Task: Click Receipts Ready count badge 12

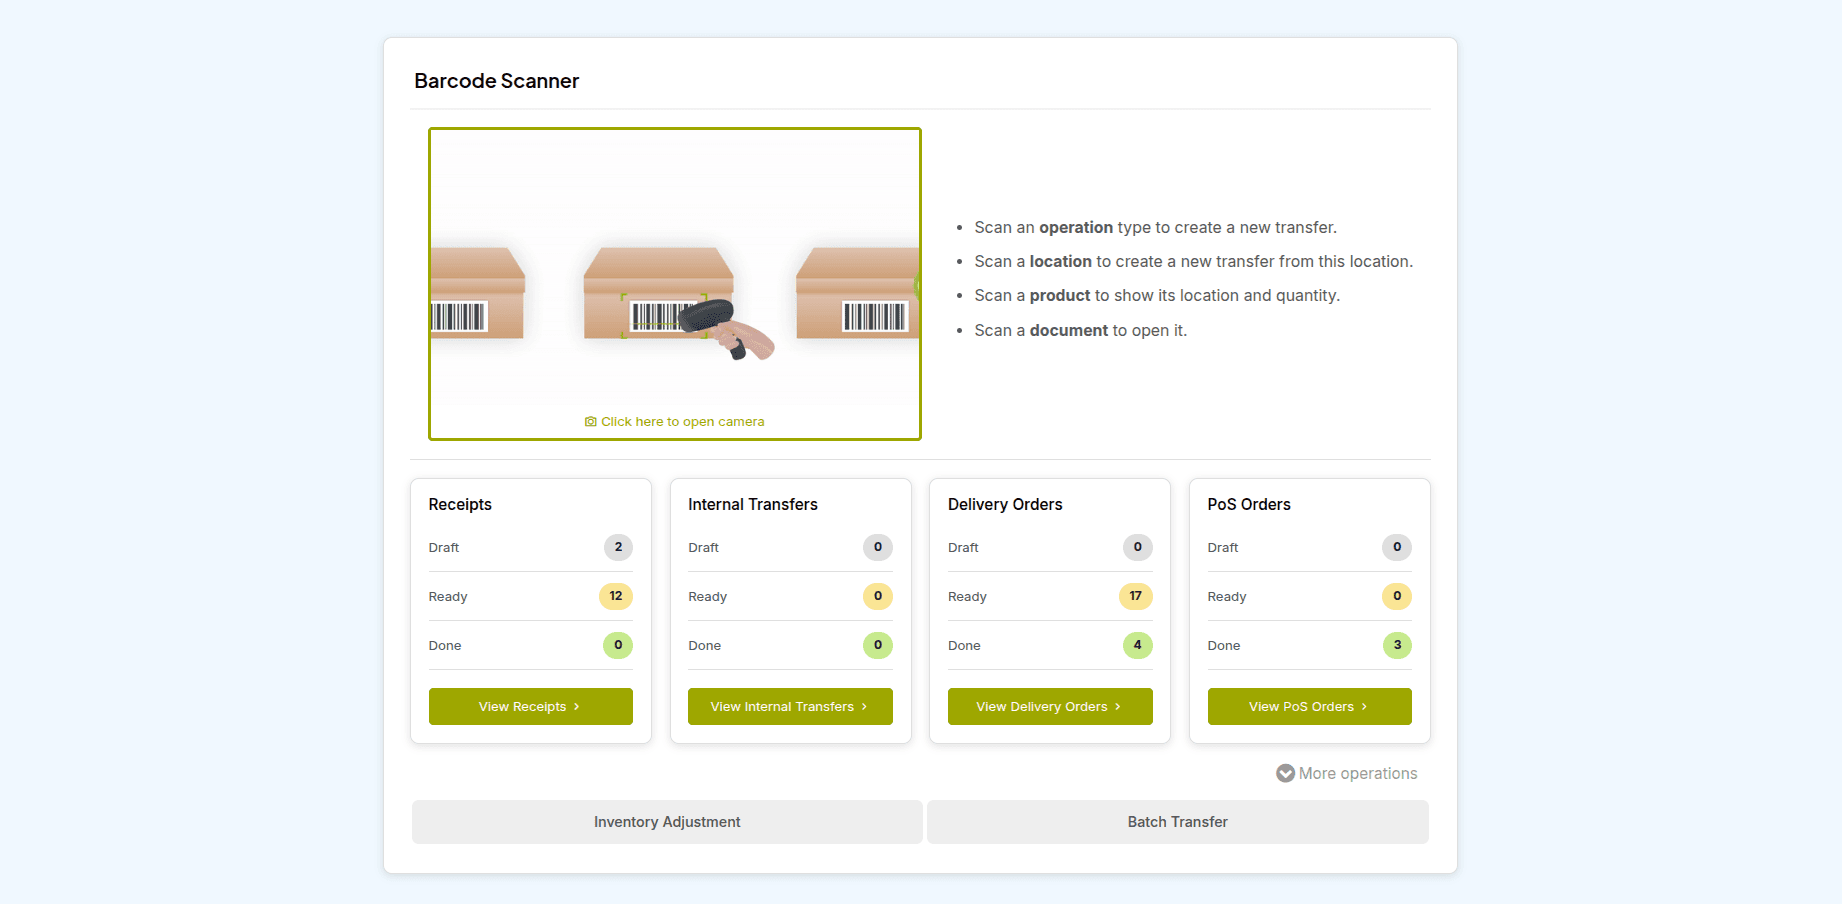Action: pyautogui.click(x=616, y=597)
